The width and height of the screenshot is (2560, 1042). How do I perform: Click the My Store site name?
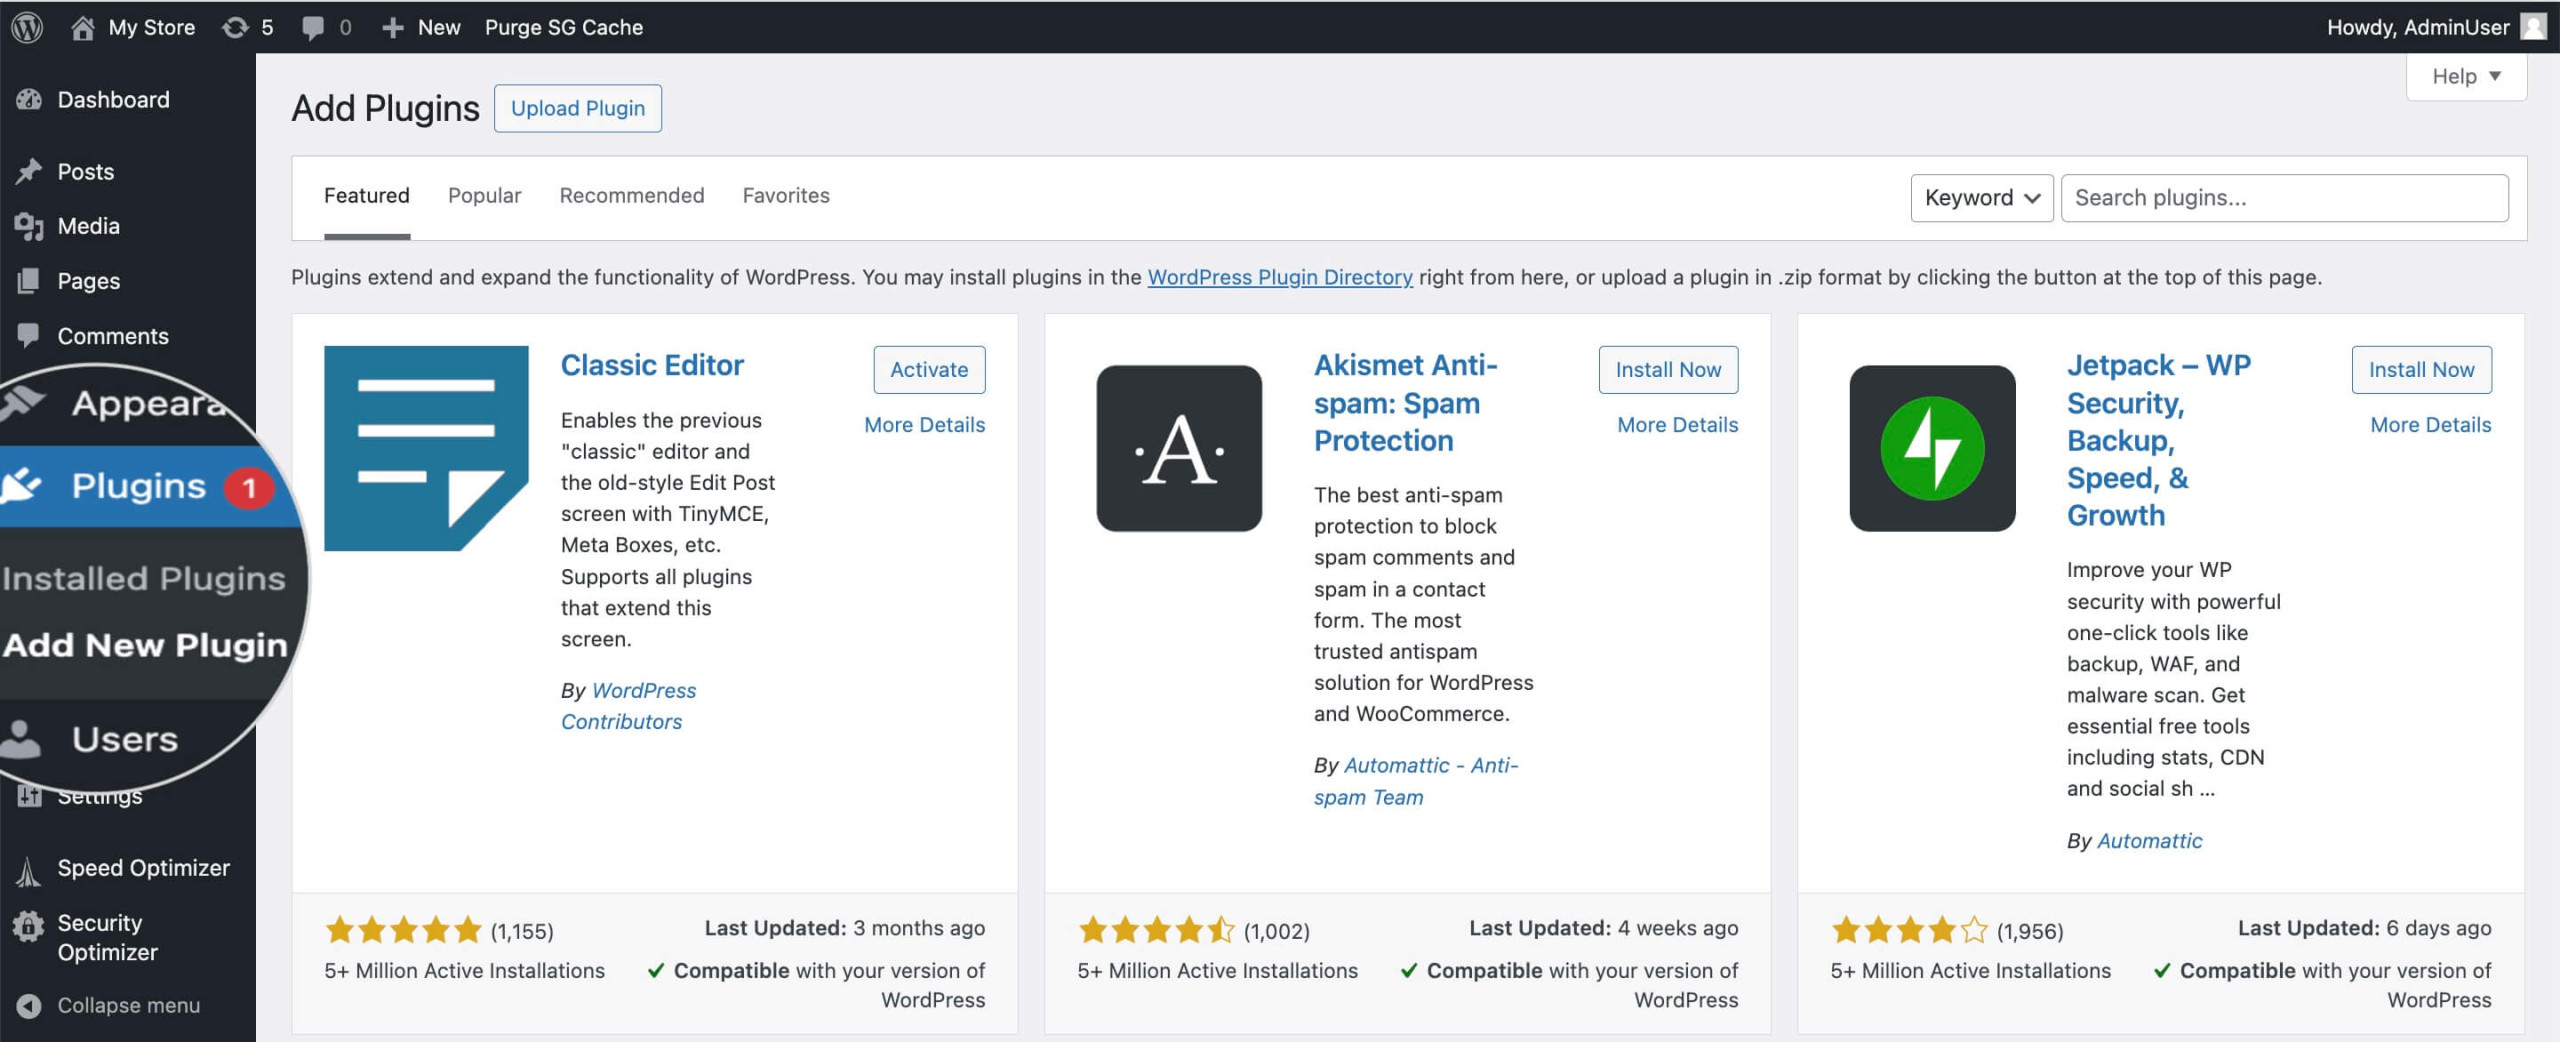152,27
